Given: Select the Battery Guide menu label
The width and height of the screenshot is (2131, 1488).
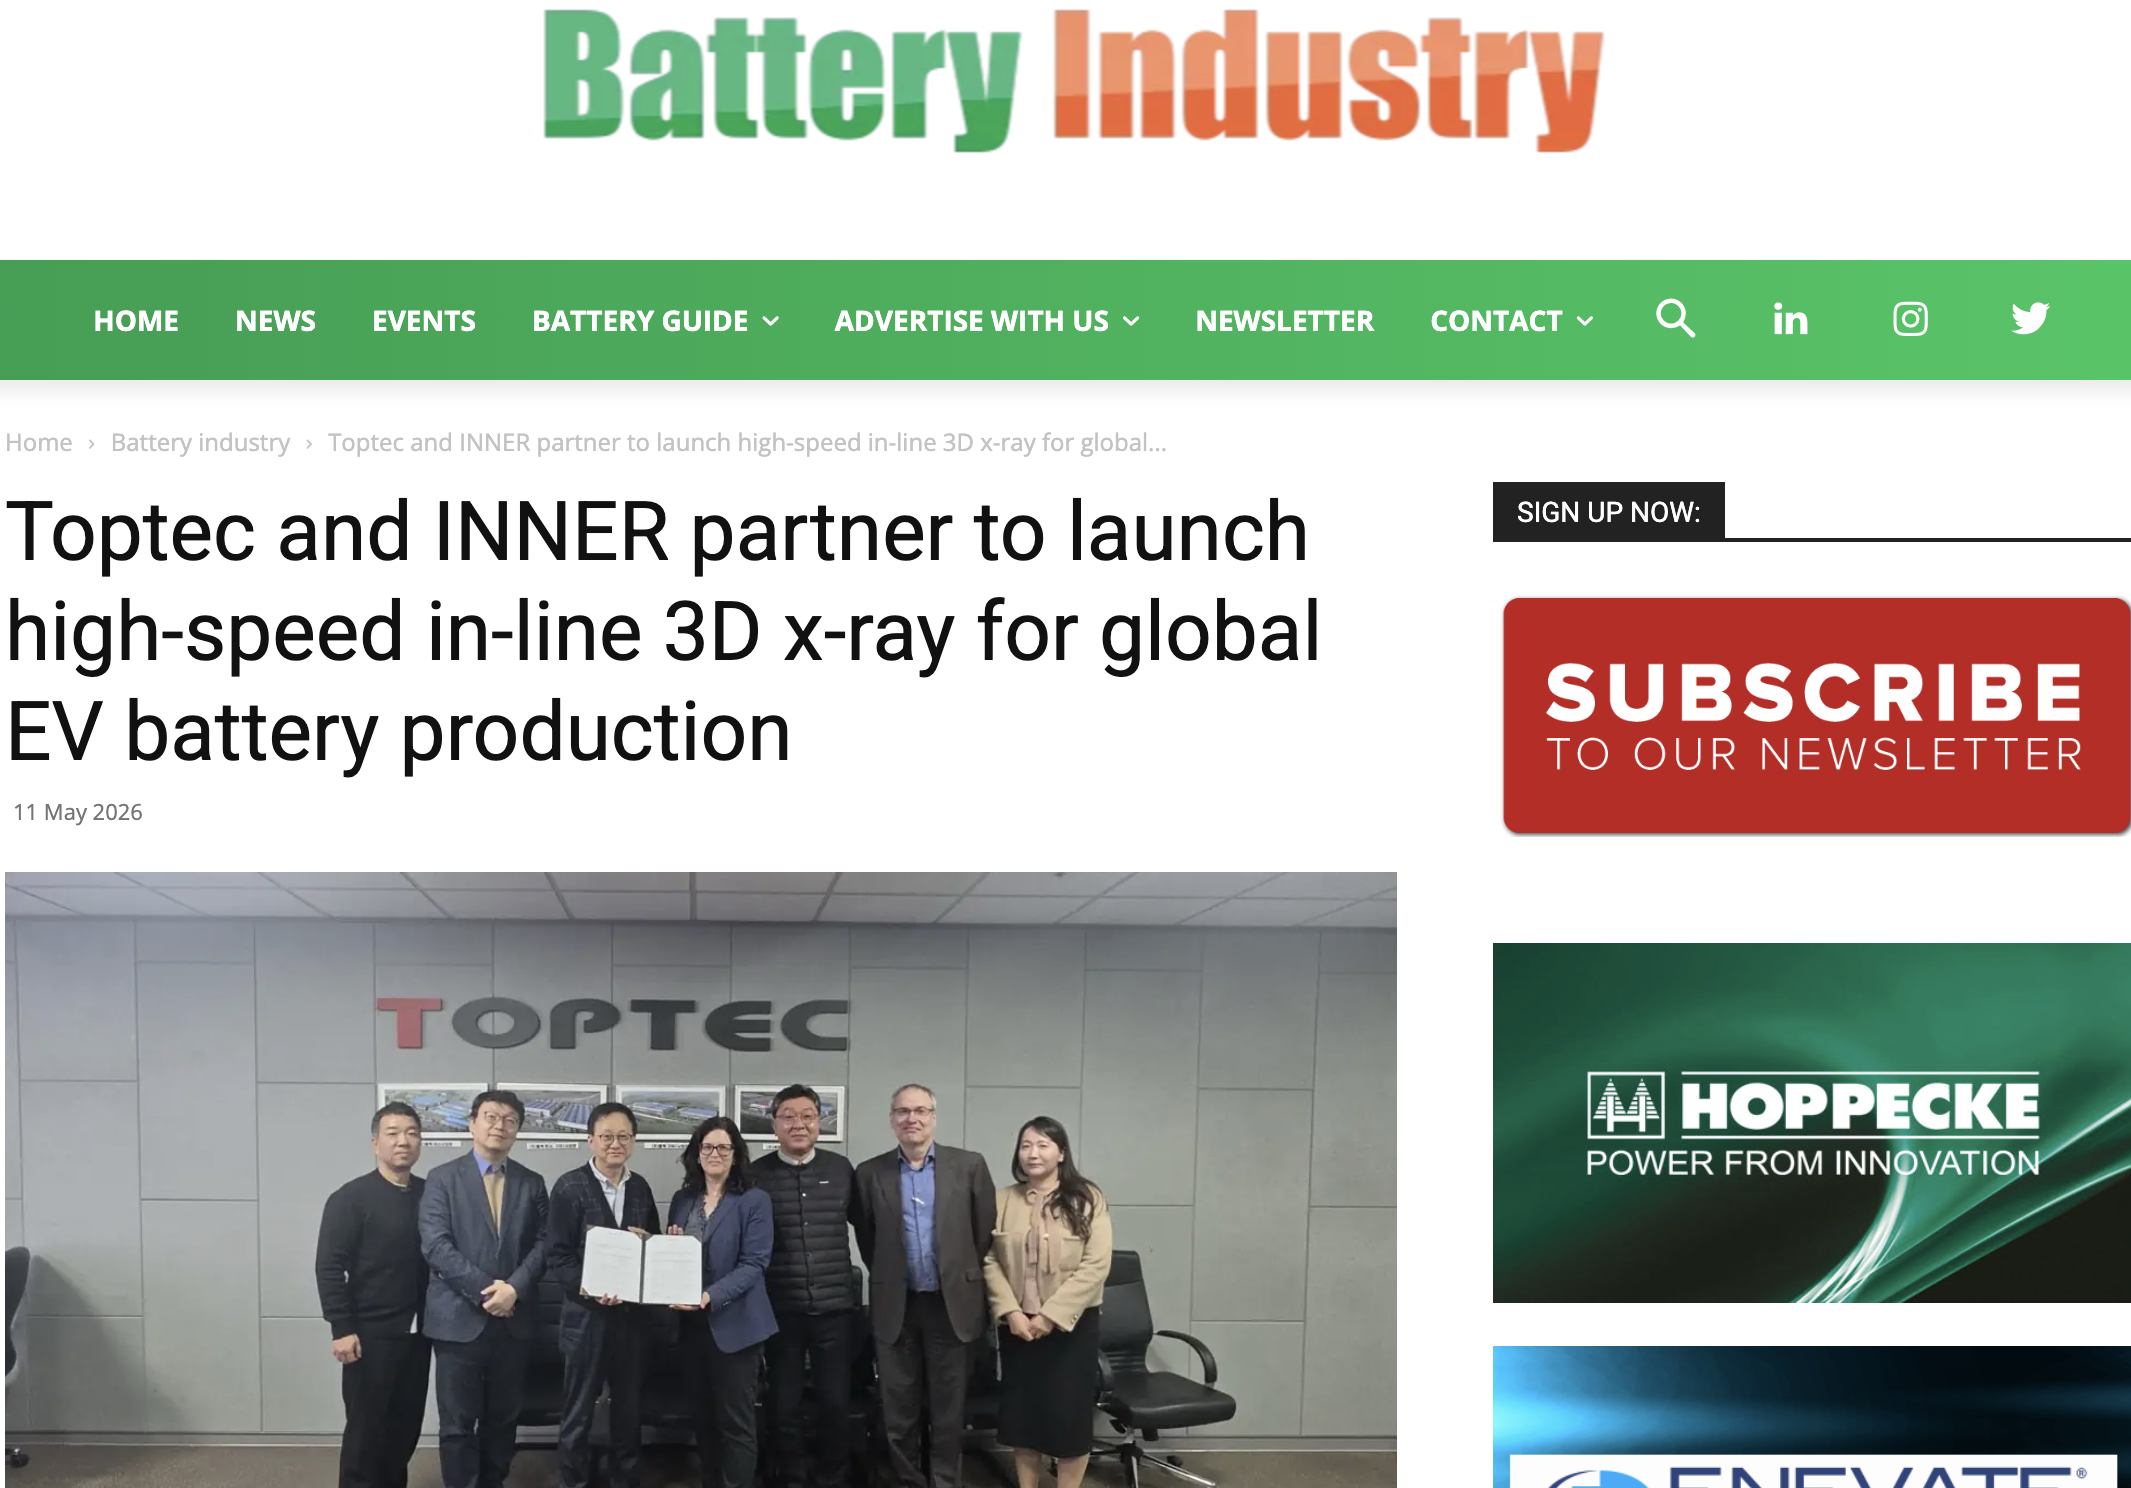Looking at the screenshot, I should [x=640, y=321].
